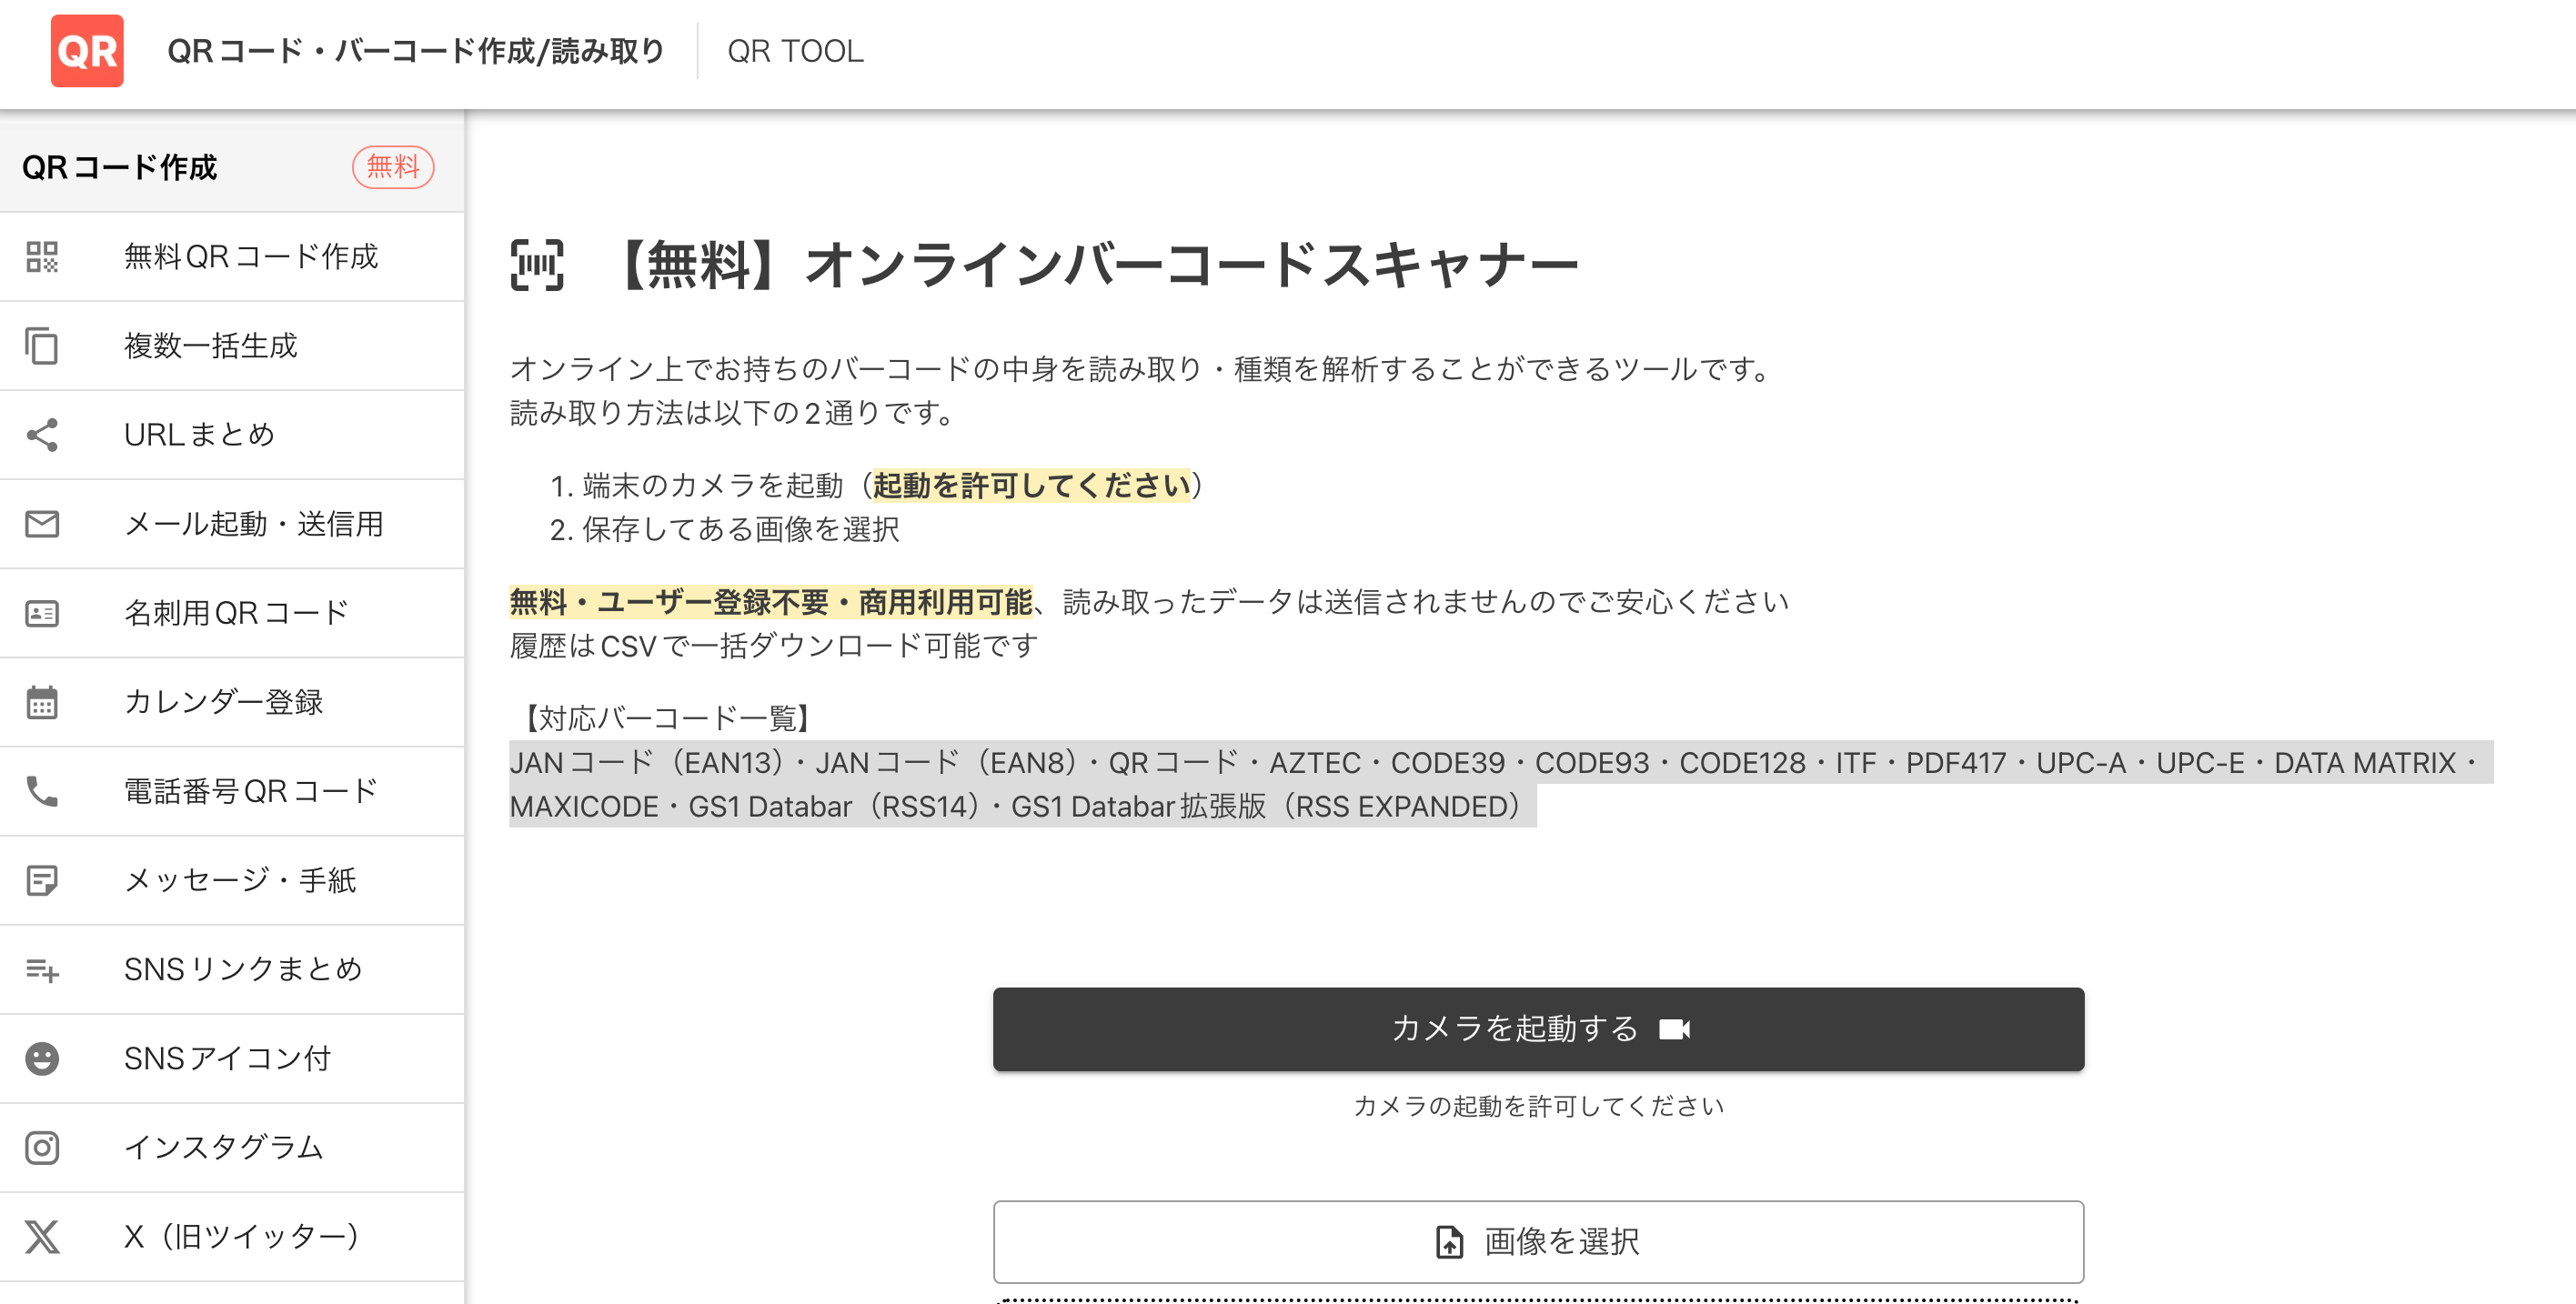Click the share icon next to URLまとめ
The width and height of the screenshot is (2576, 1304).
(44, 434)
